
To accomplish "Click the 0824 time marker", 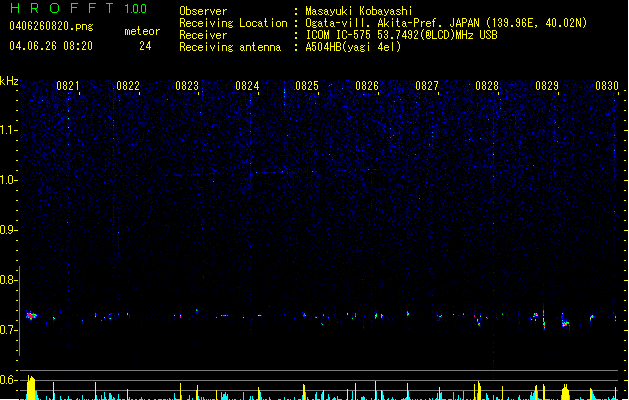I will (247, 86).
